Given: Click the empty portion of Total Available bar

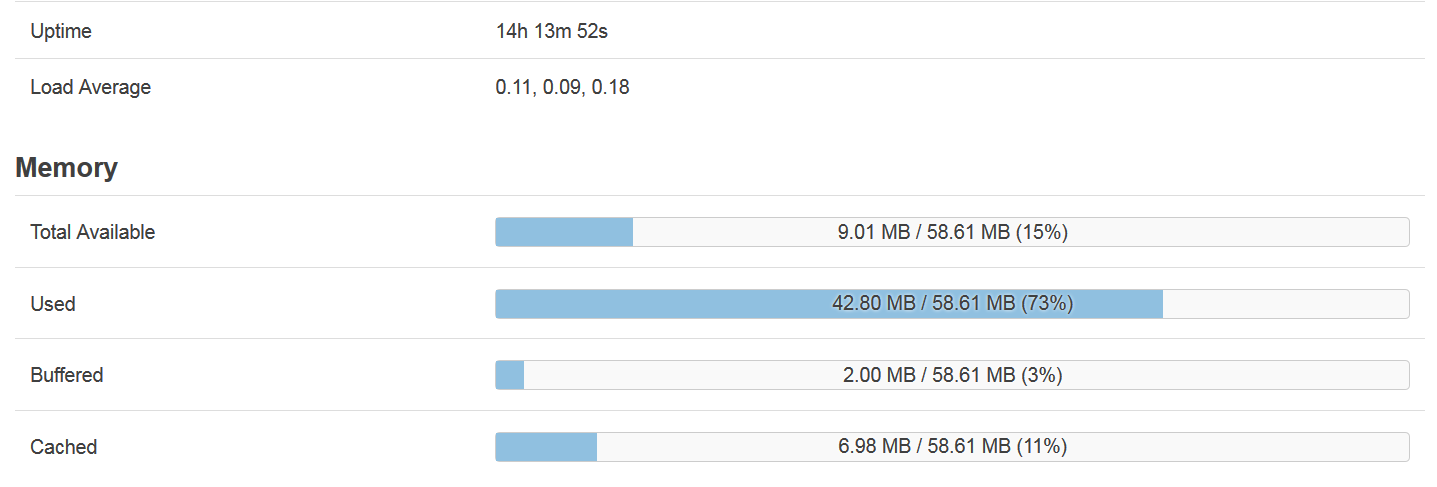Looking at the screenshot, I should point(1021,232).
